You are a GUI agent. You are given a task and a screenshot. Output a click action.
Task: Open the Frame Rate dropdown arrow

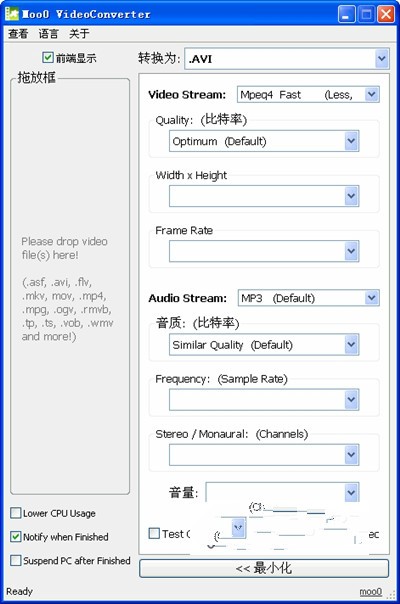(x=351, y=251)
